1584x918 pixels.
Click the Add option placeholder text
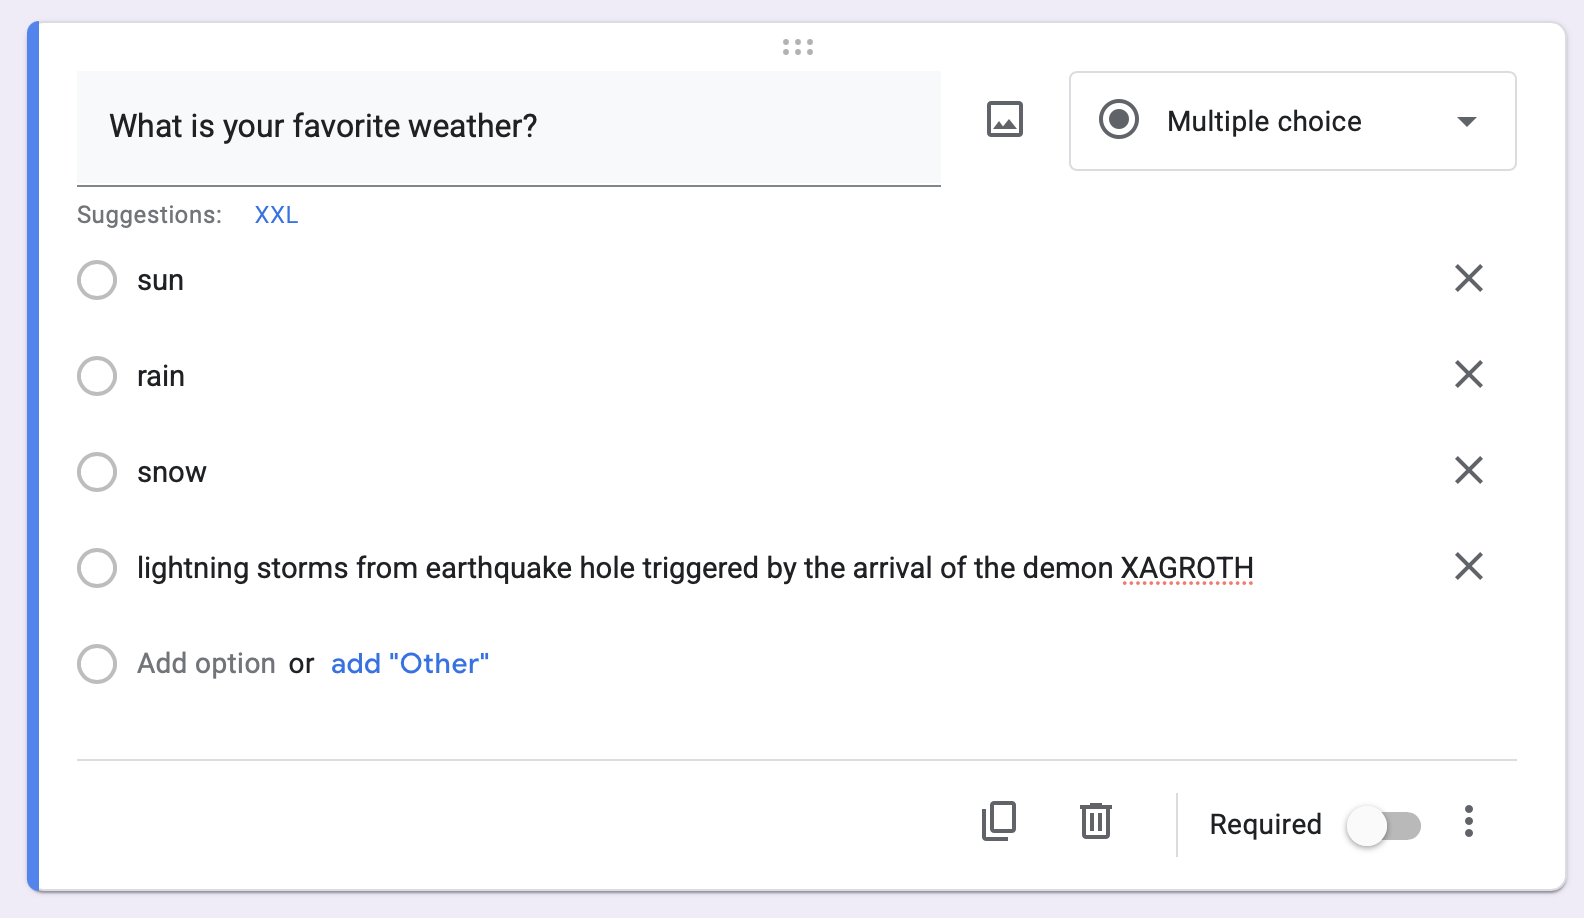[206, 664]
